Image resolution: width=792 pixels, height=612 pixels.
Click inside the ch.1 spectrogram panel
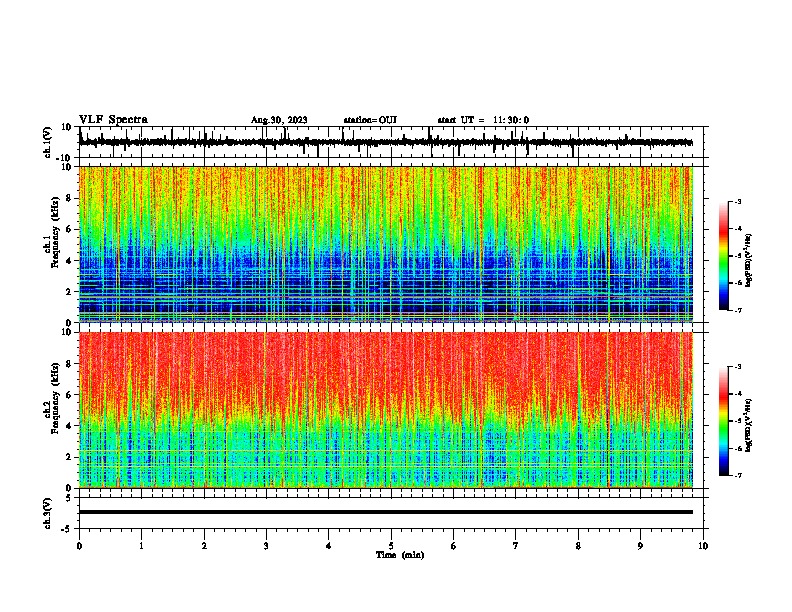(385, 244)
